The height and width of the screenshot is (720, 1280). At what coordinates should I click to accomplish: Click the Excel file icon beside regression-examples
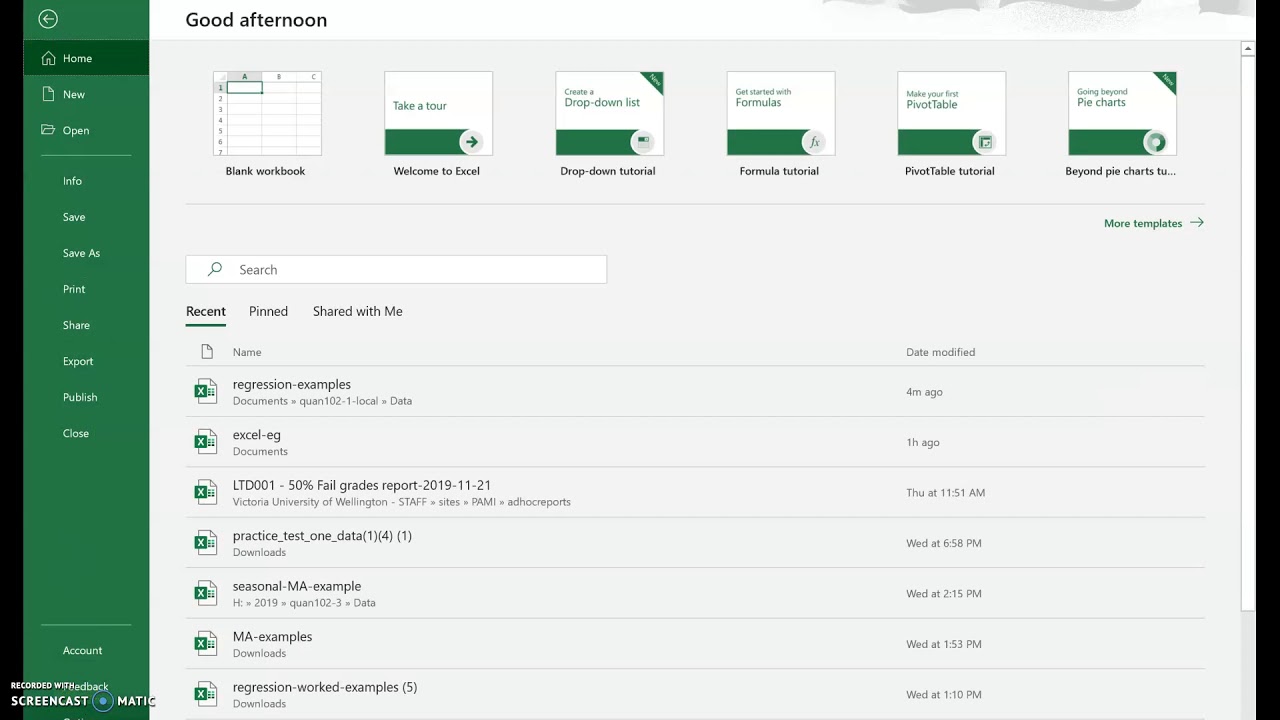point(206,391)
